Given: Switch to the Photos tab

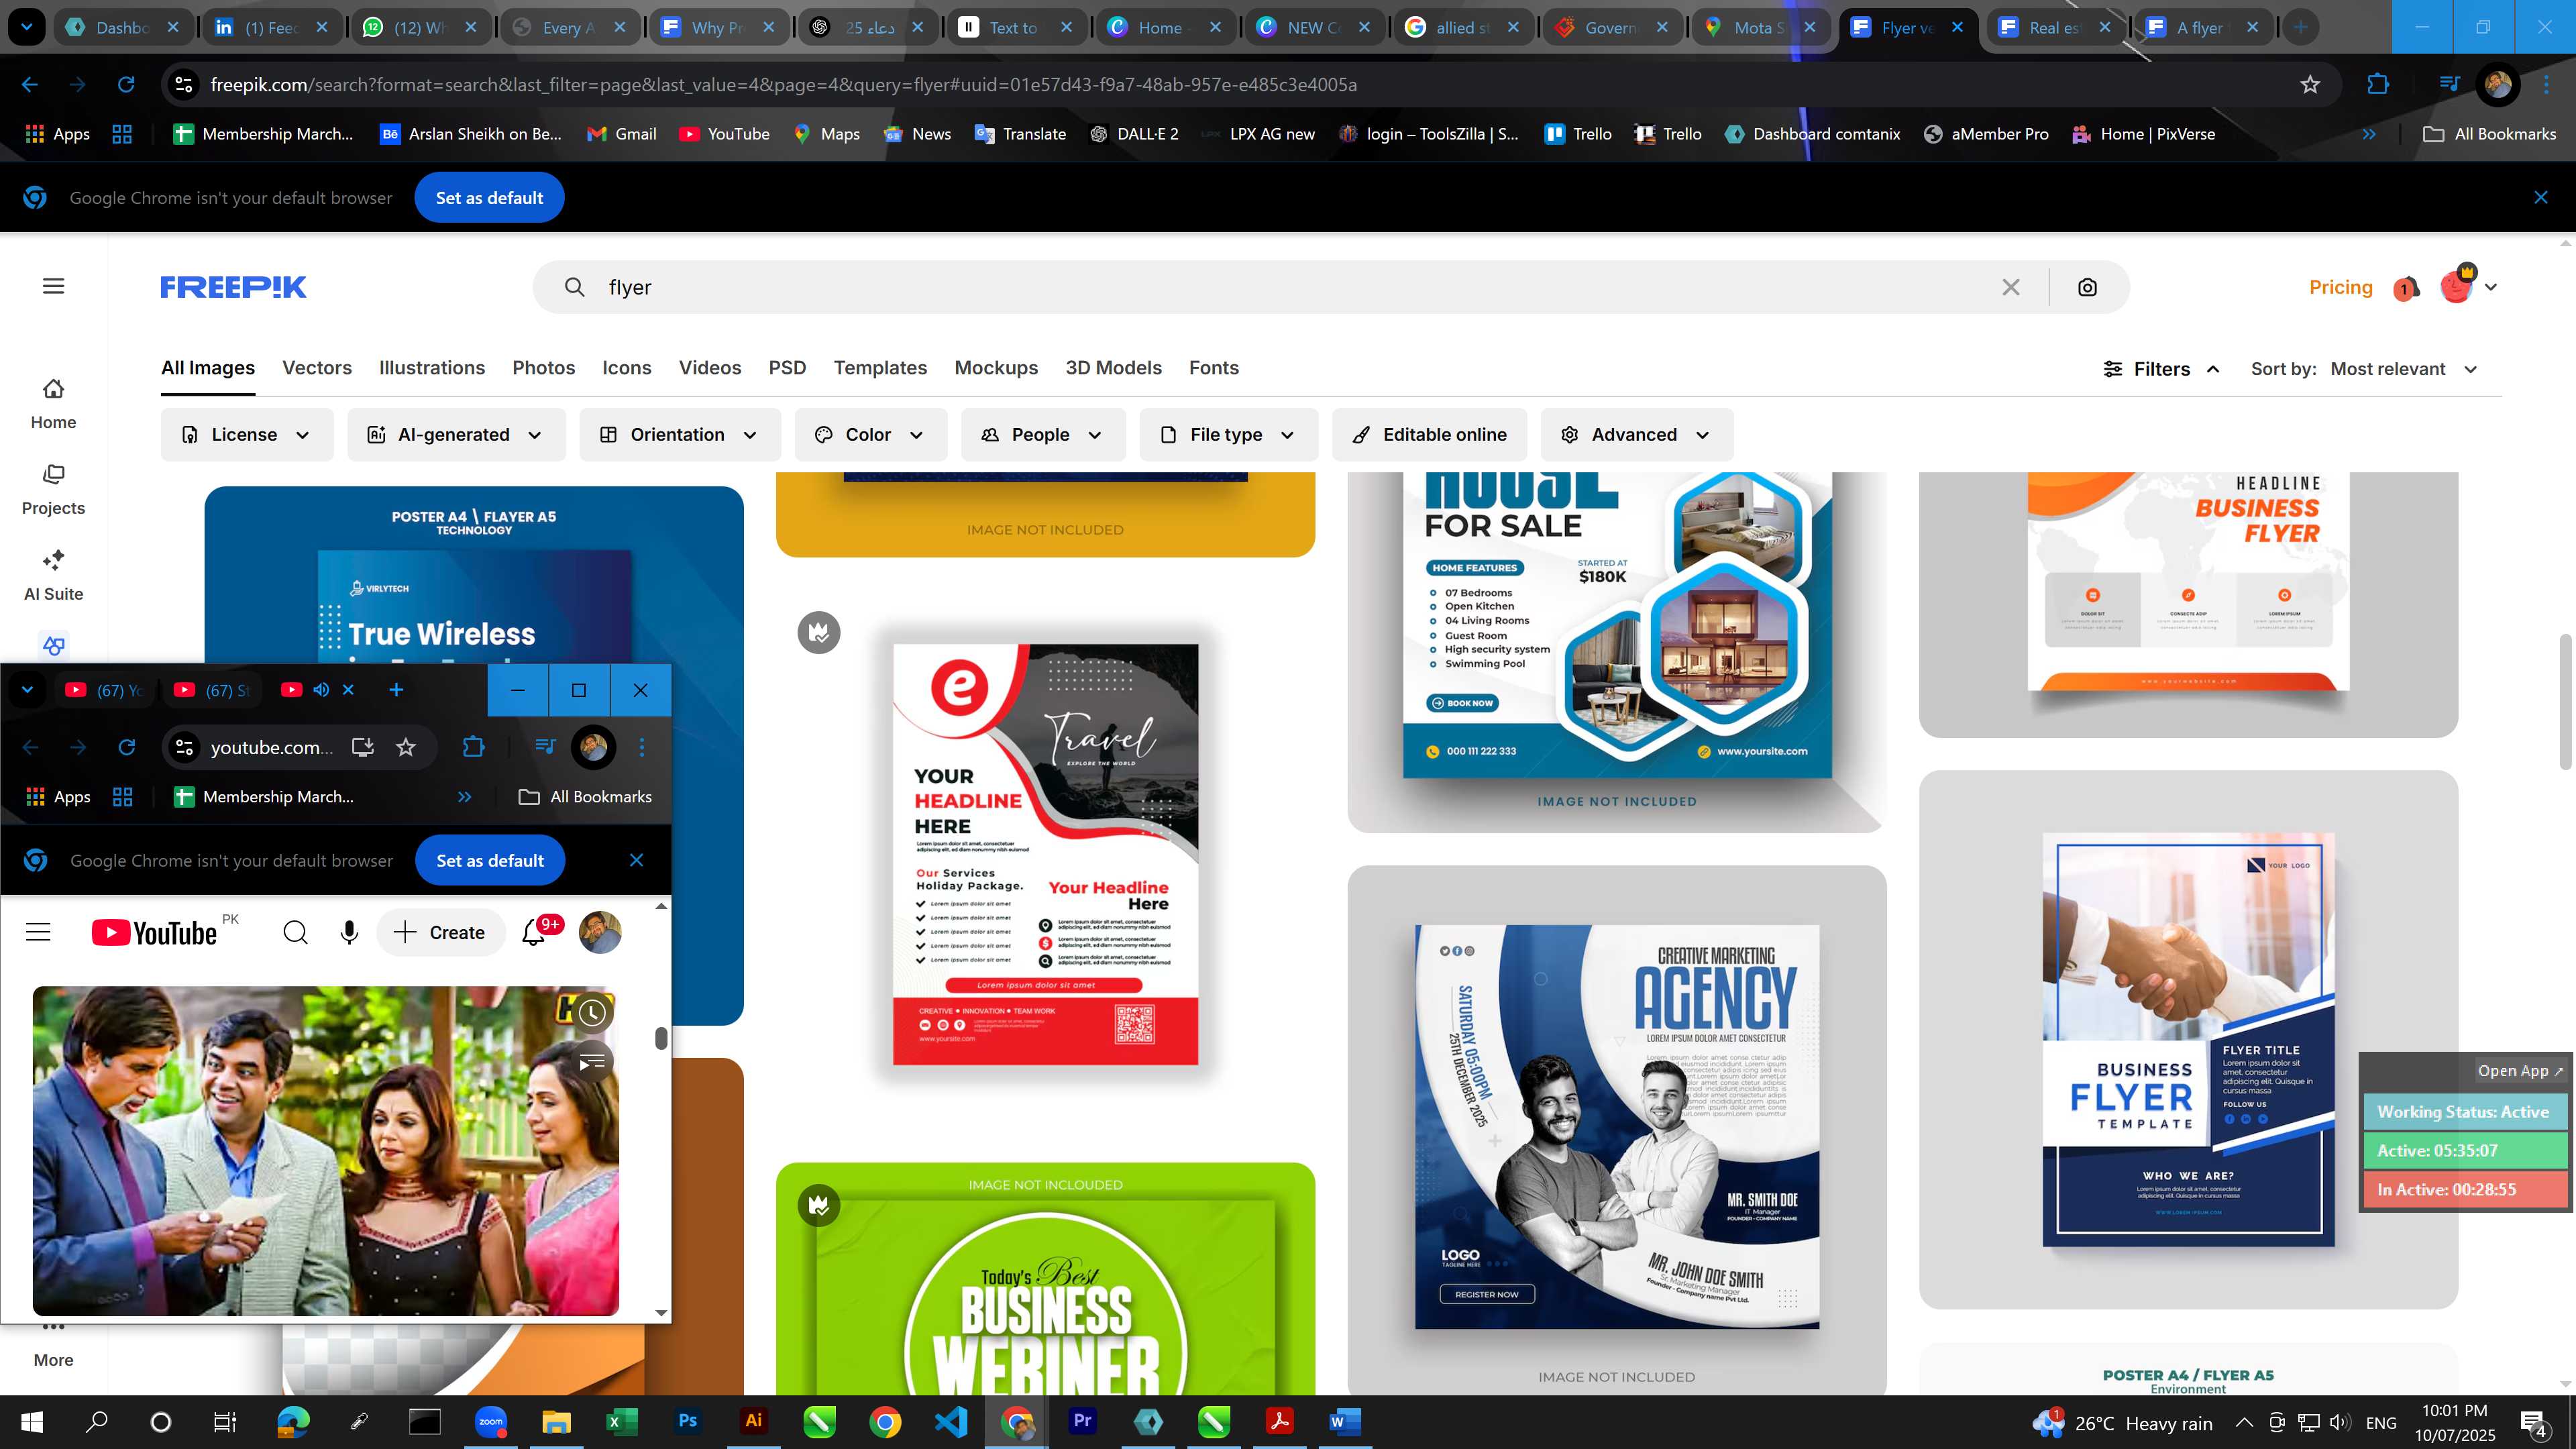Looking at the screenshot, I should click(544, 368).
